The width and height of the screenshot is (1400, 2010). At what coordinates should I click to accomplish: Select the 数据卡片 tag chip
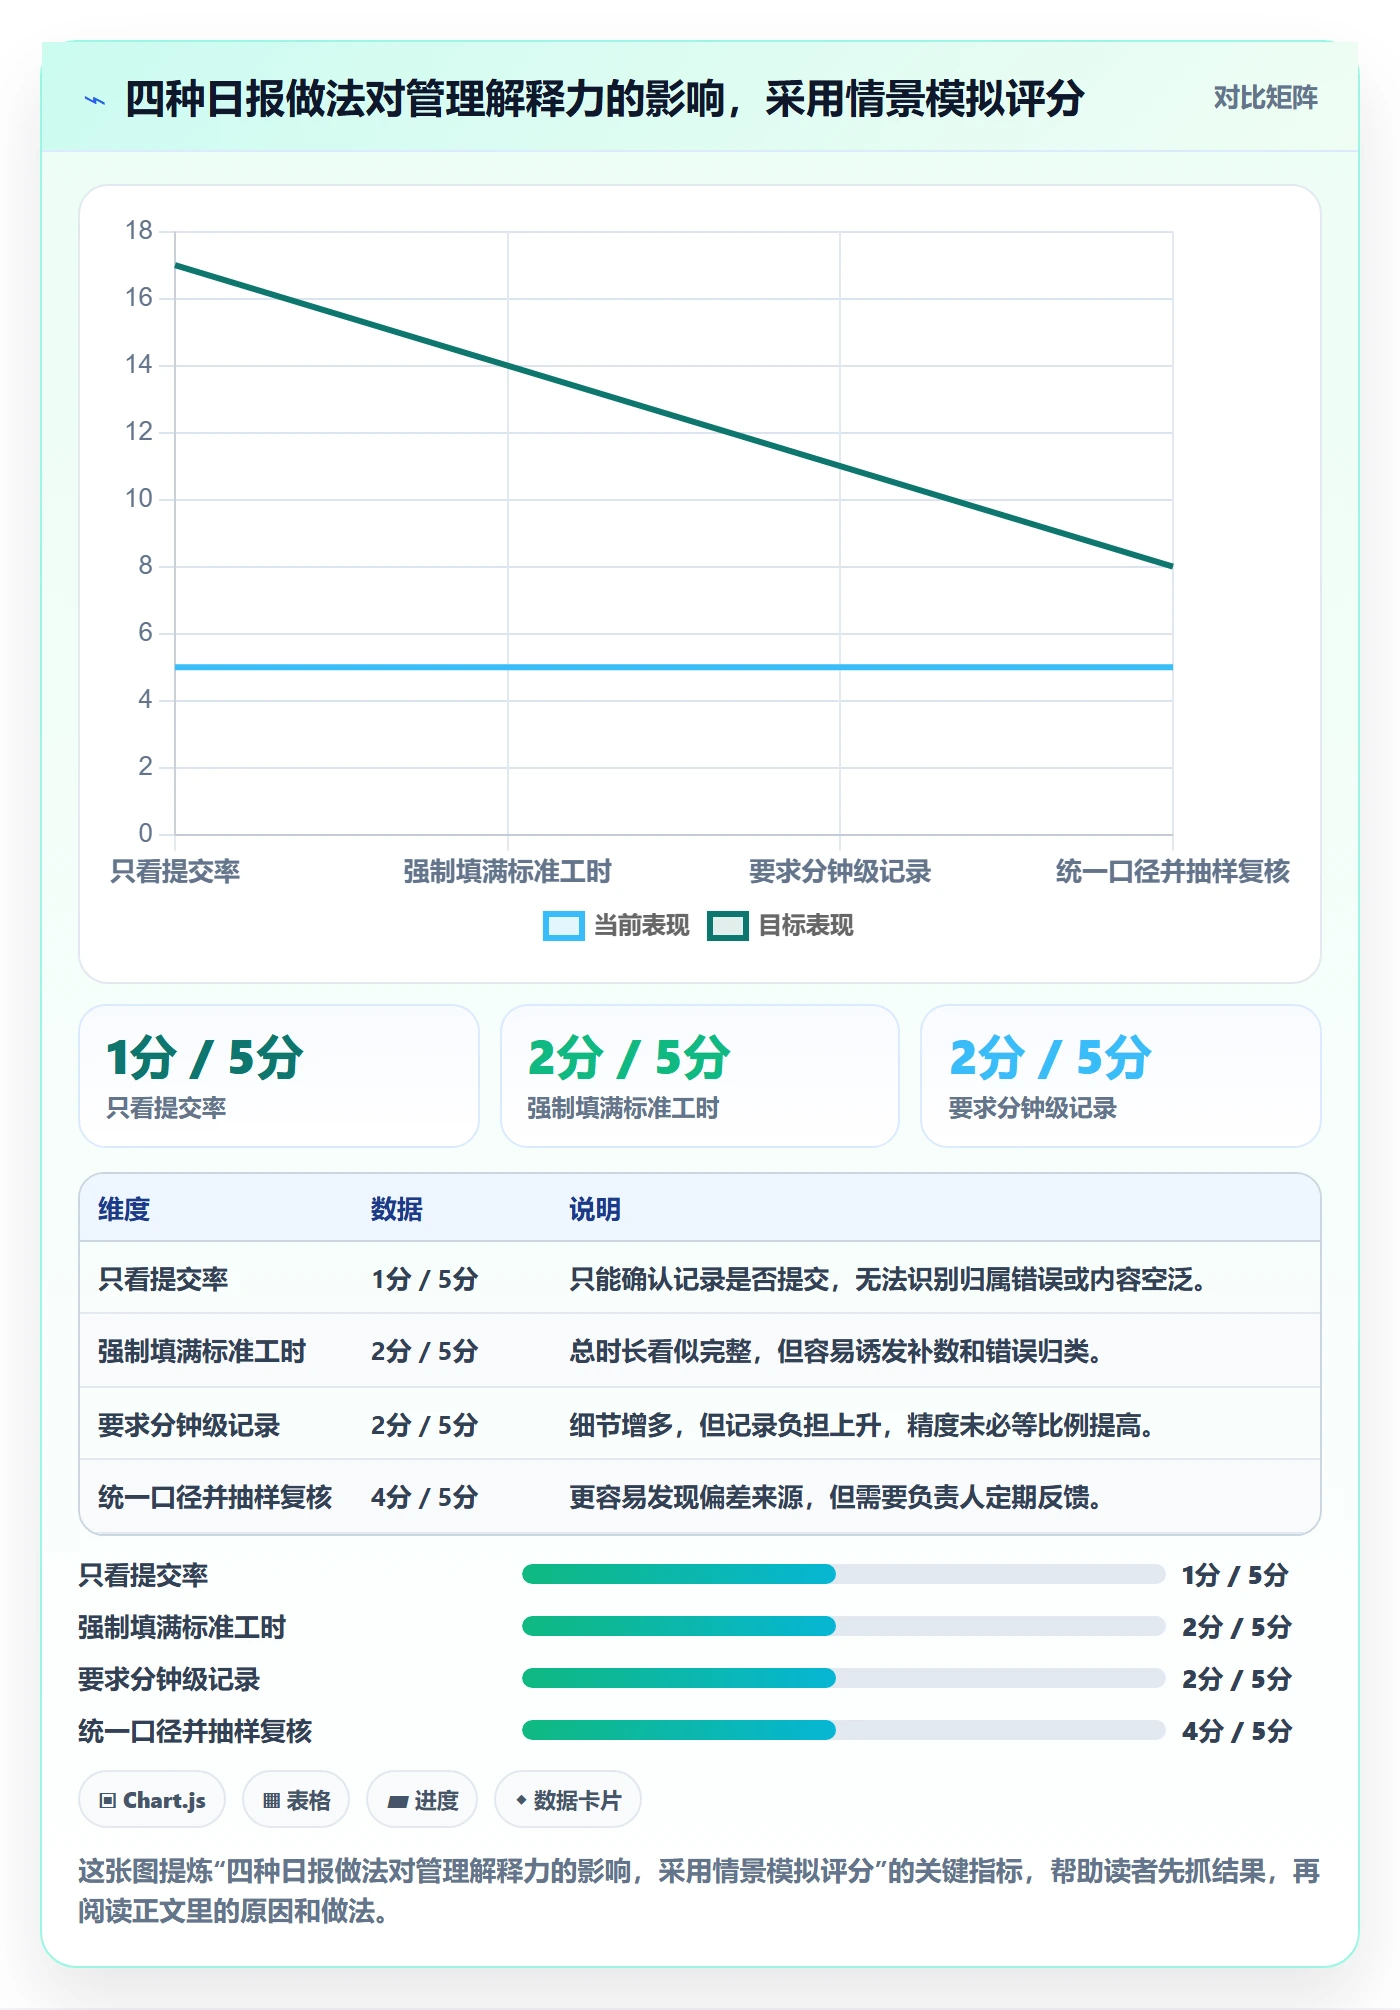tap(568, 1800)
